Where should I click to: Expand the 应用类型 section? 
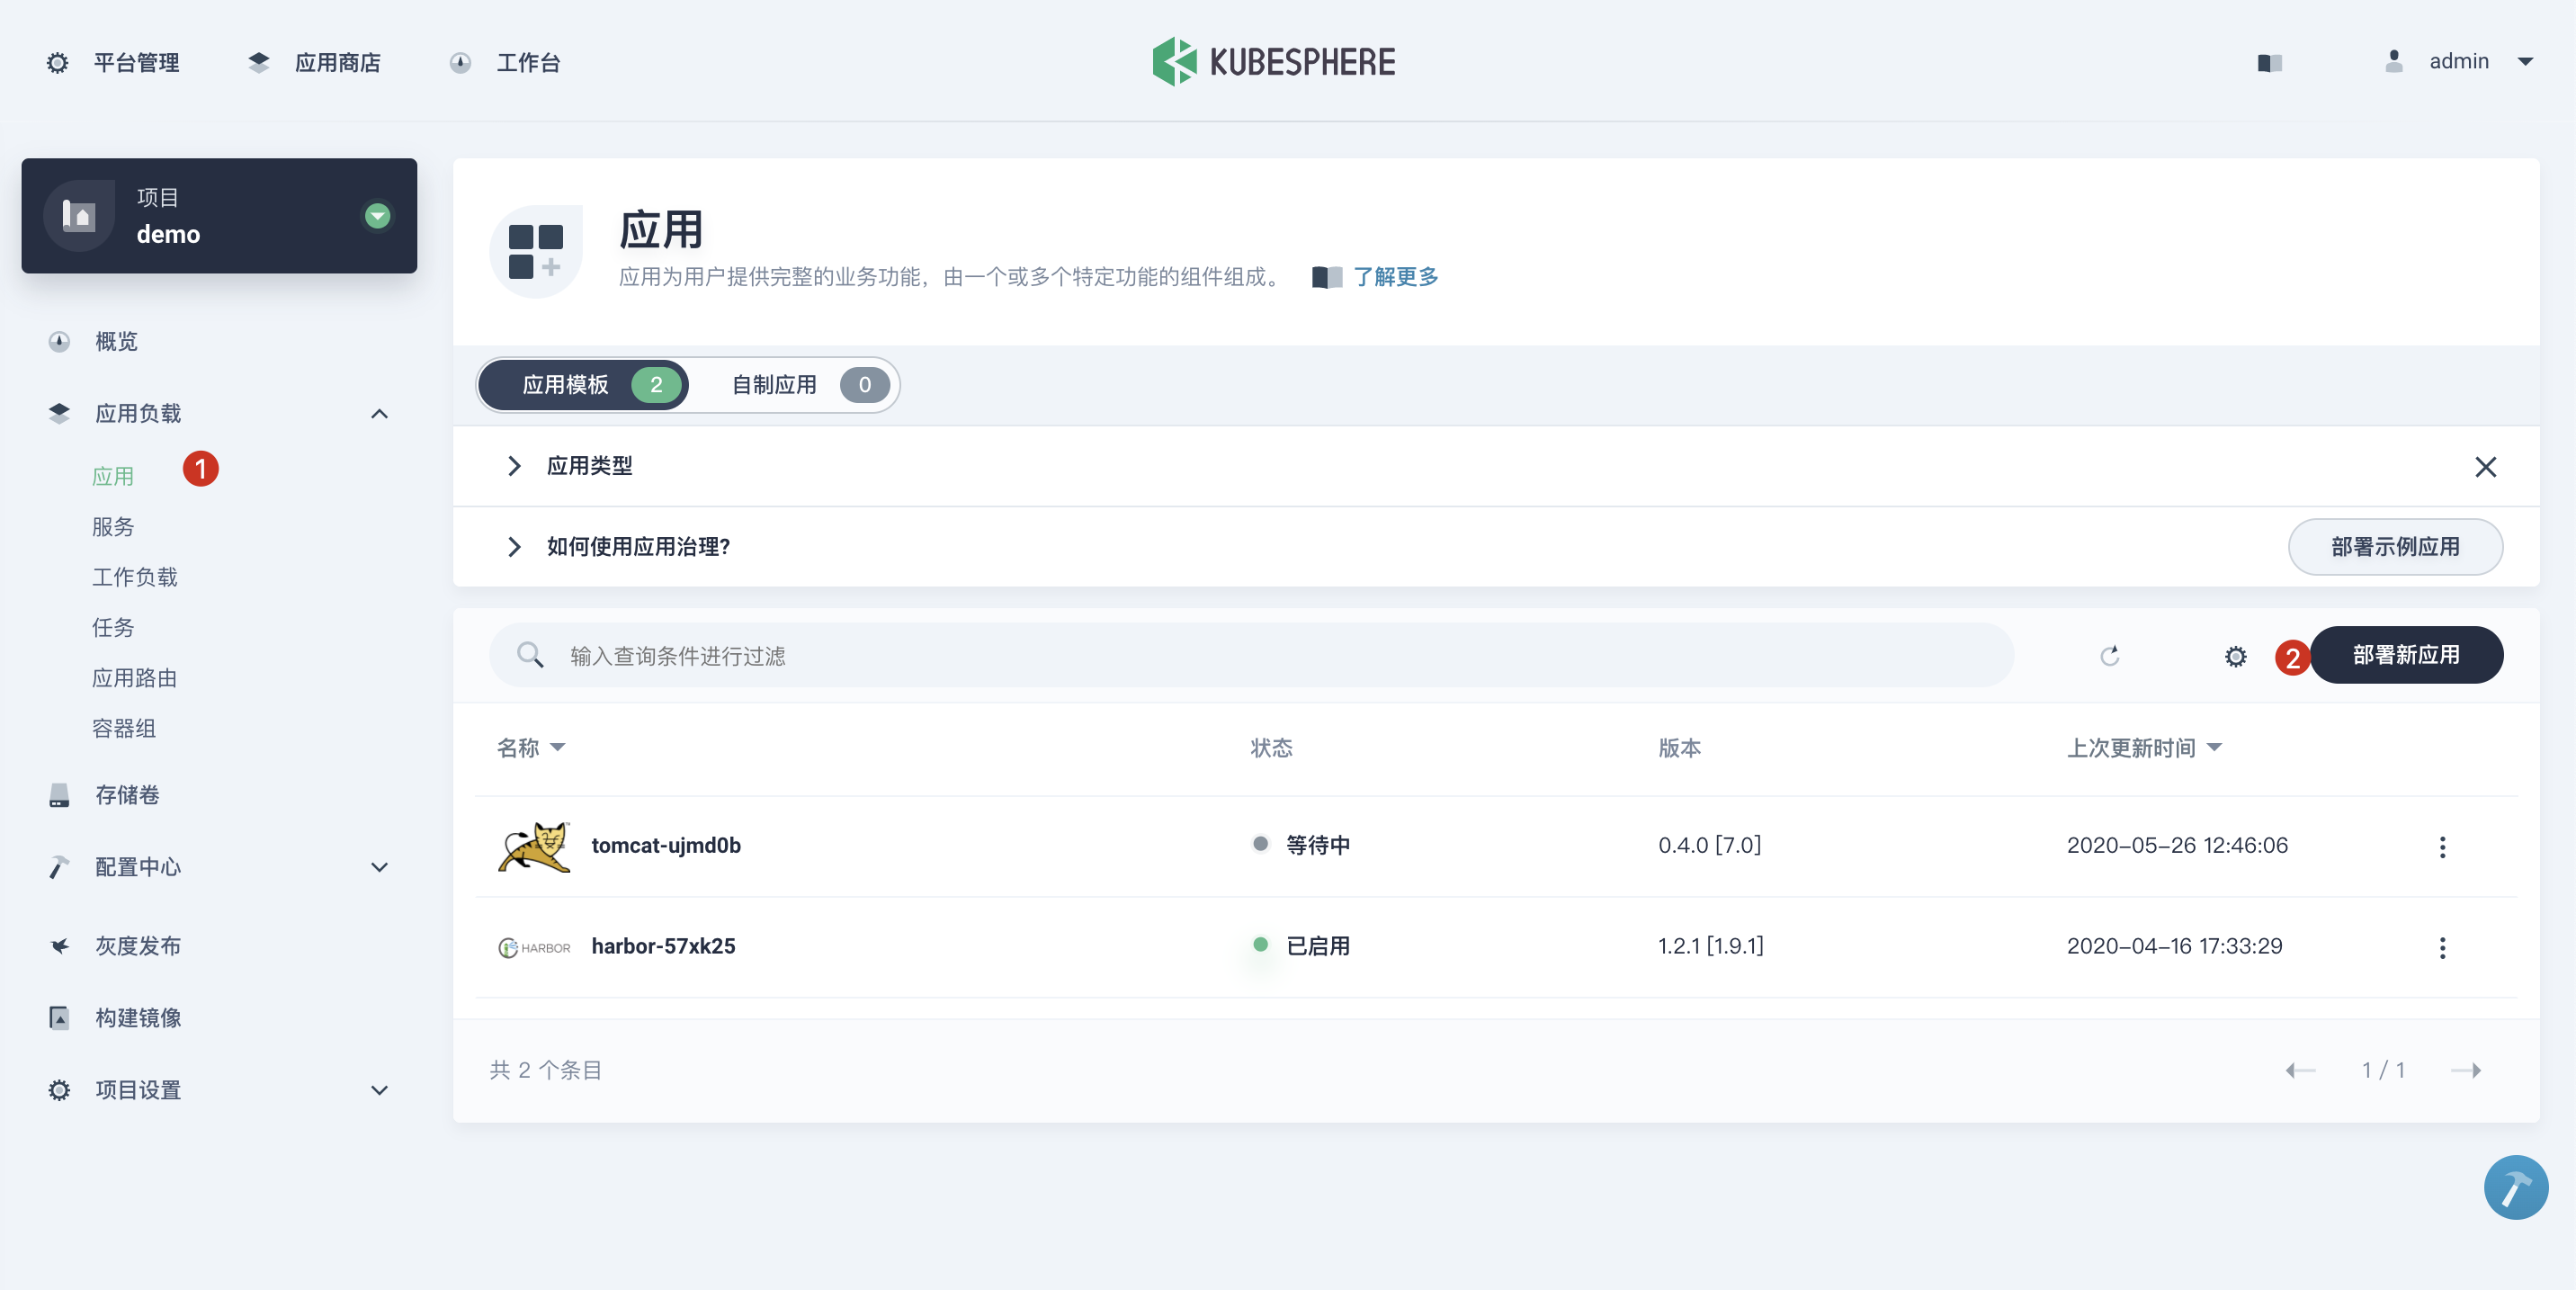514,466
